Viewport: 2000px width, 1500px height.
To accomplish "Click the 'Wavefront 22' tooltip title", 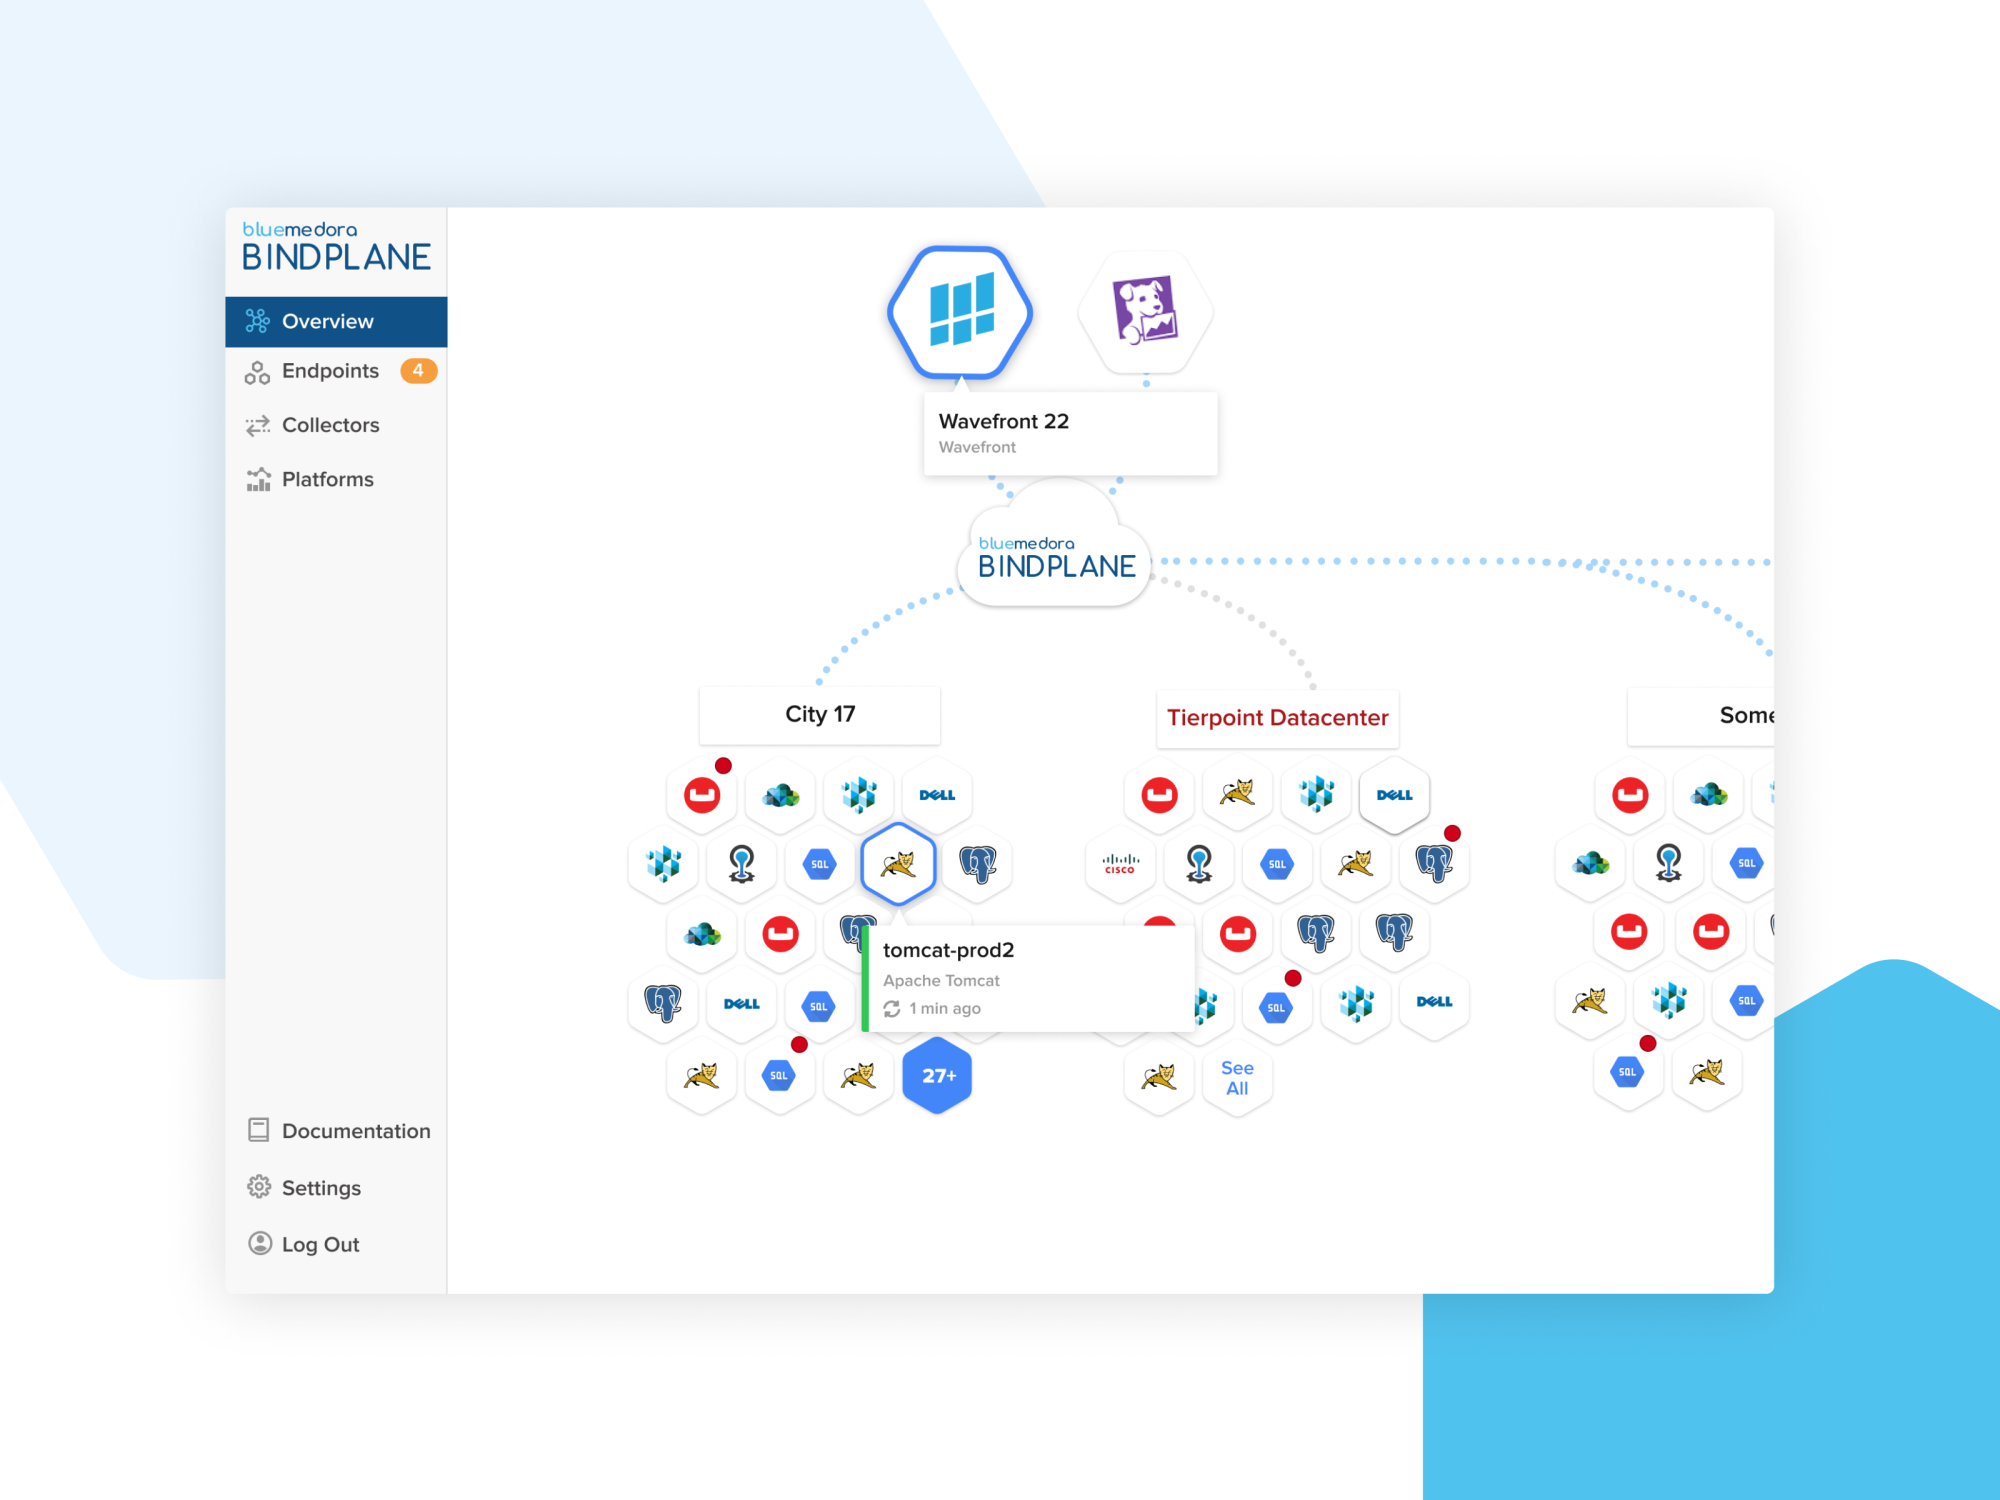I will point(1004,421).
